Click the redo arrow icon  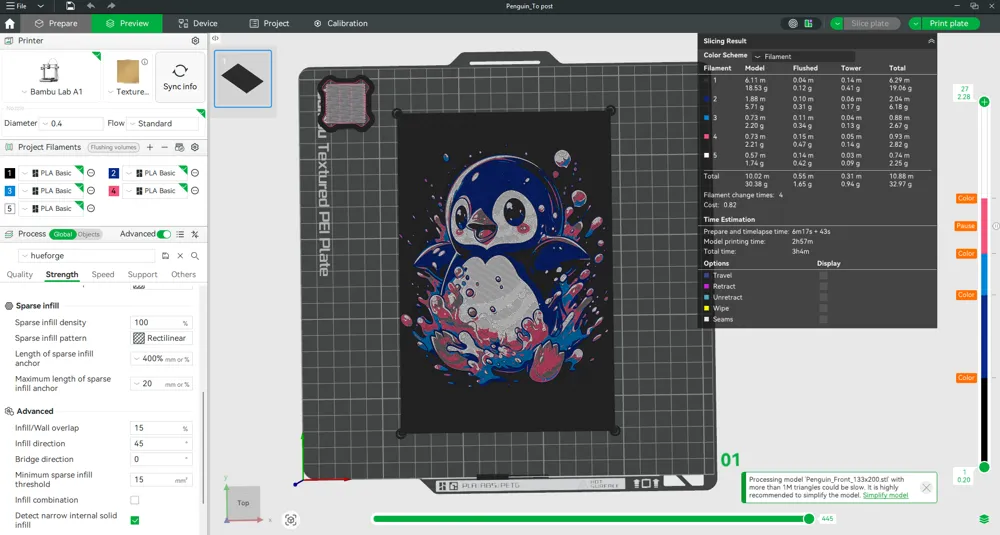point(111,6)
